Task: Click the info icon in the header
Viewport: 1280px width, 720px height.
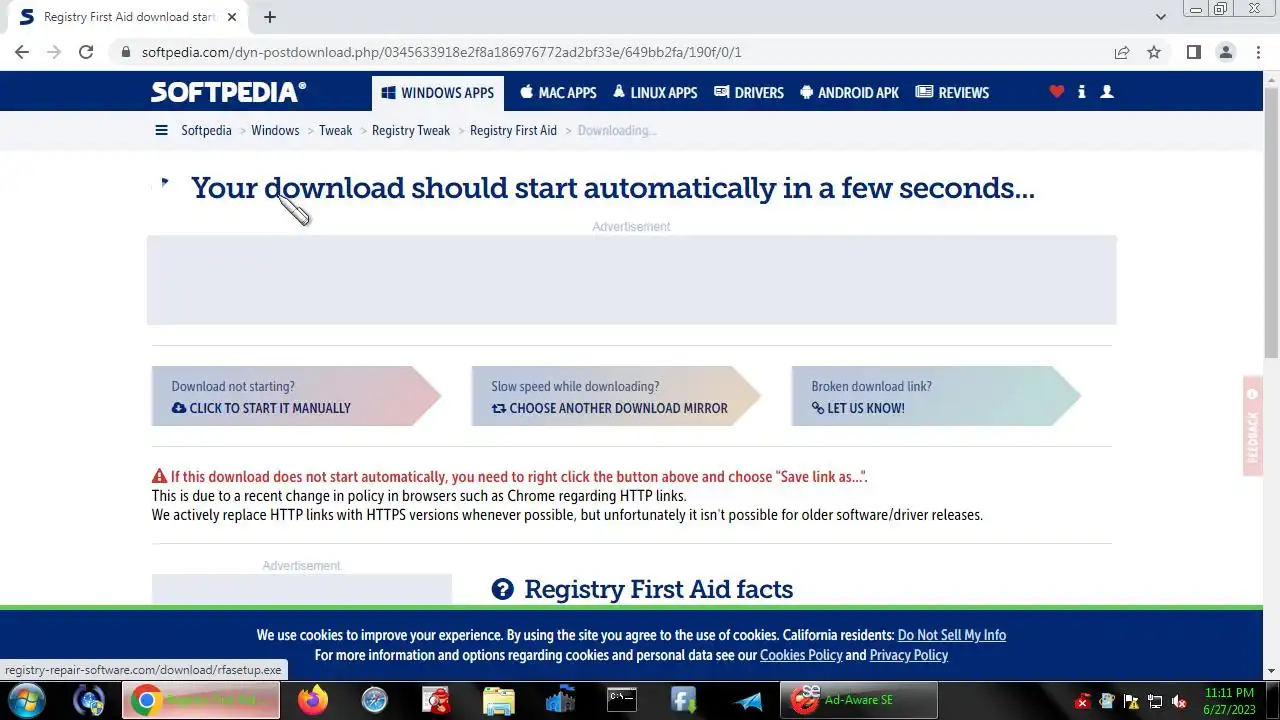Action: 1082,91
